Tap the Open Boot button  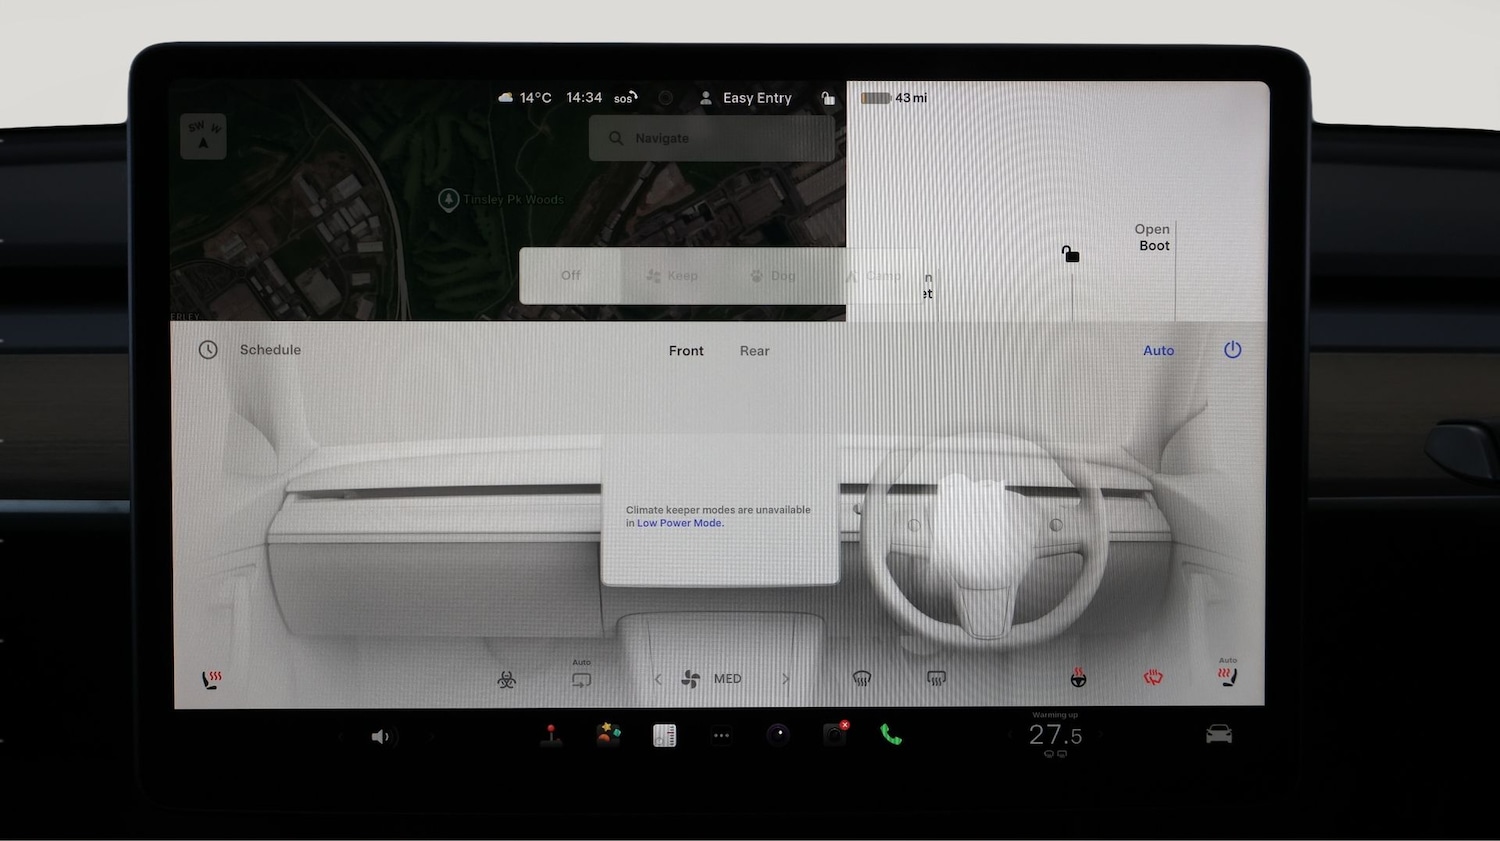pyautogui.click(x=1152, y=237)
